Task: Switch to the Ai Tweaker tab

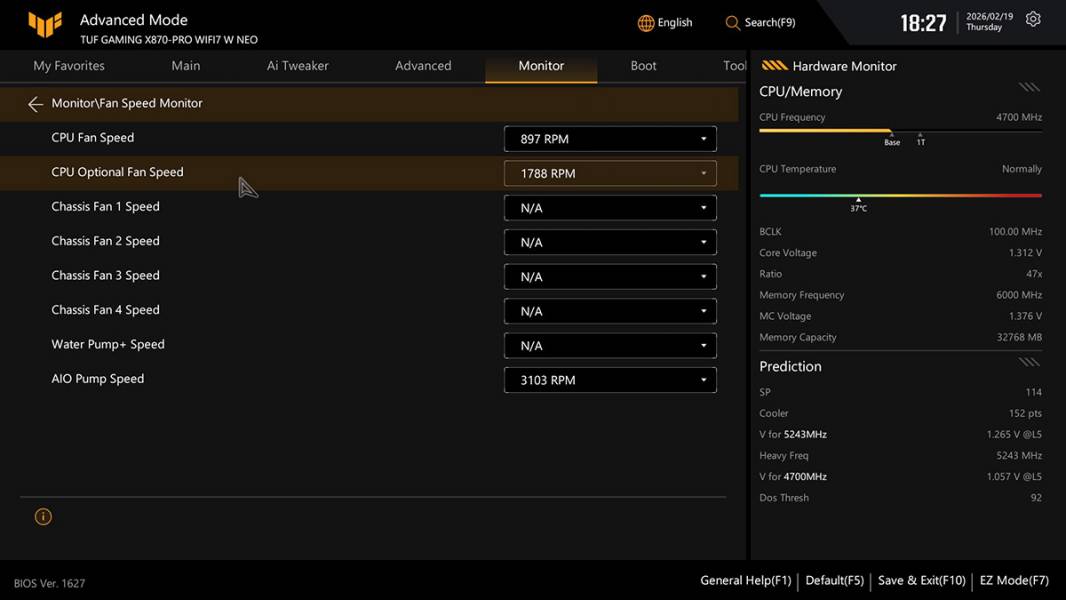Action: (x=298, y=66)
